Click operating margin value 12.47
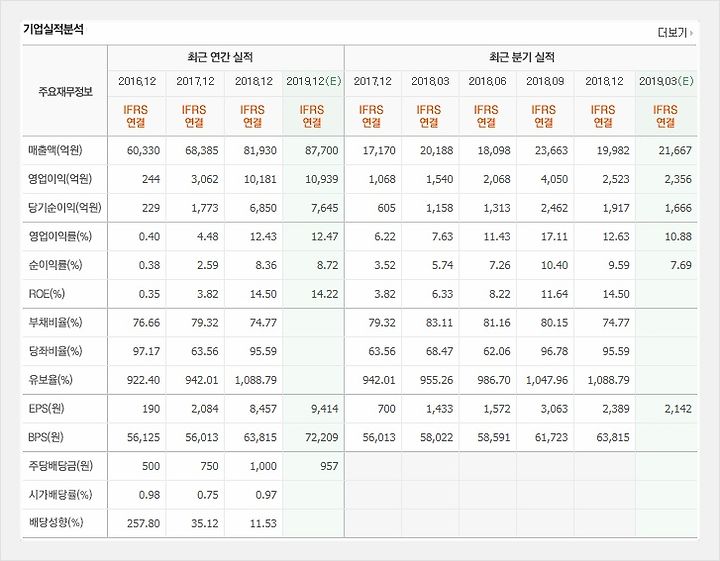720x561 pixels. click(325, 237)
